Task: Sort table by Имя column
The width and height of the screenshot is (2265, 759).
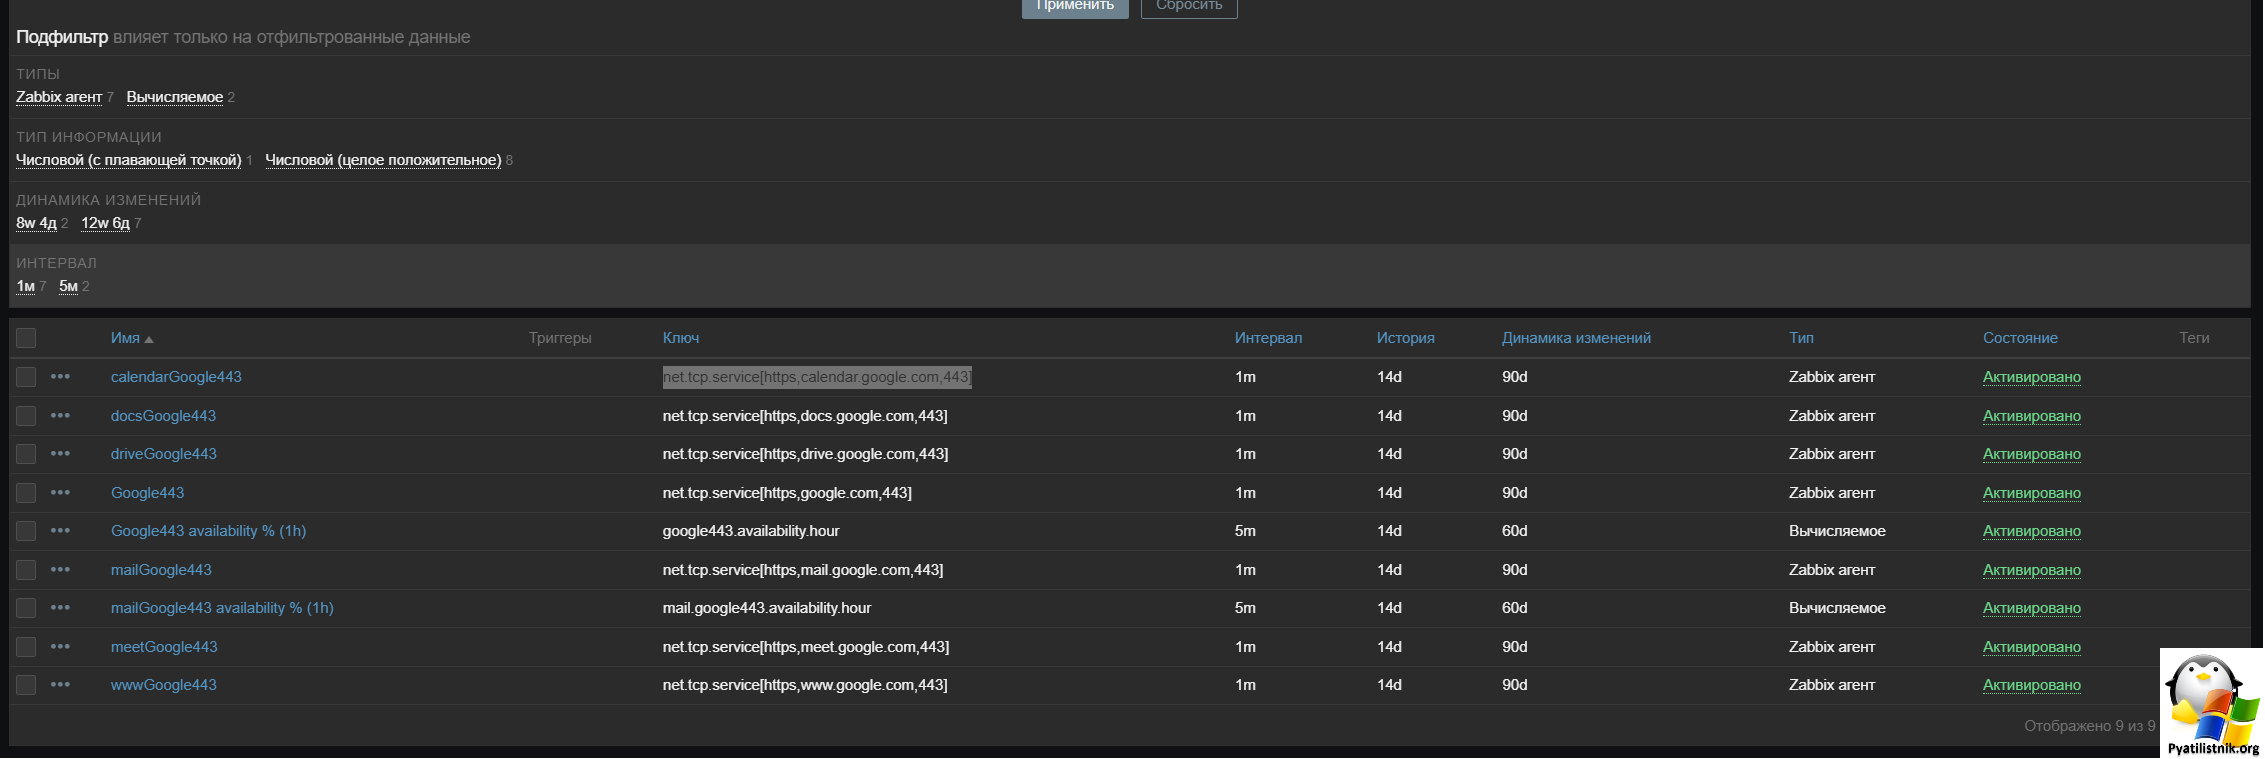Action: pyautogui.click(x=132, y=338)
